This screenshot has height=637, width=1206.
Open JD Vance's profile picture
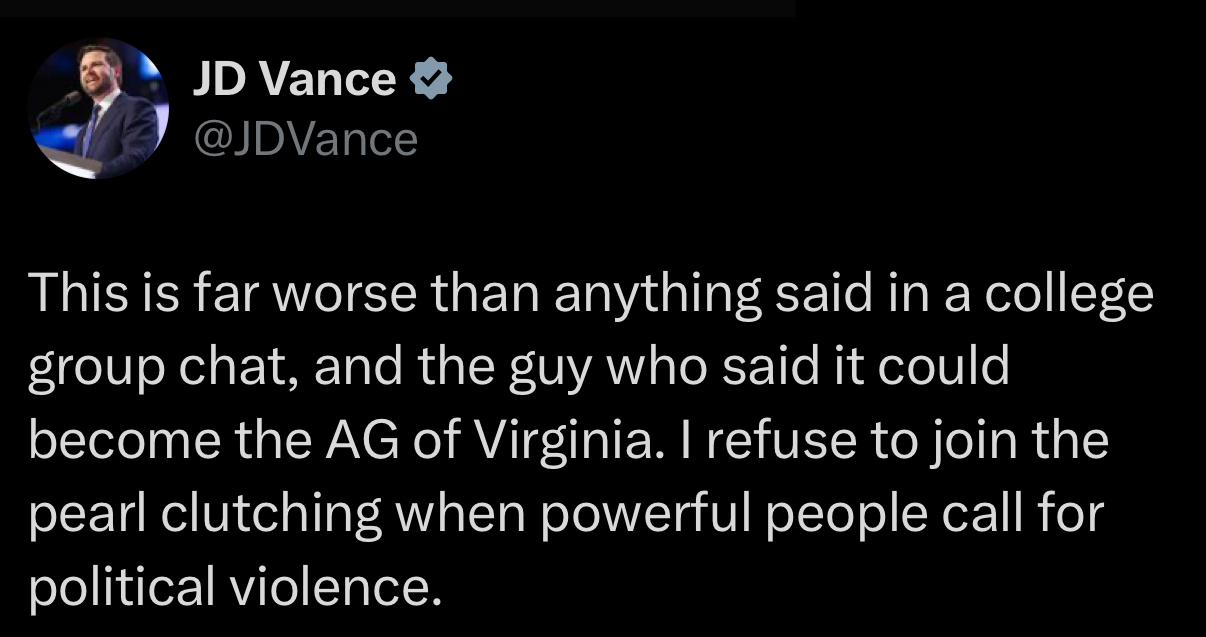pyautogui.click(x=98, y=108)
